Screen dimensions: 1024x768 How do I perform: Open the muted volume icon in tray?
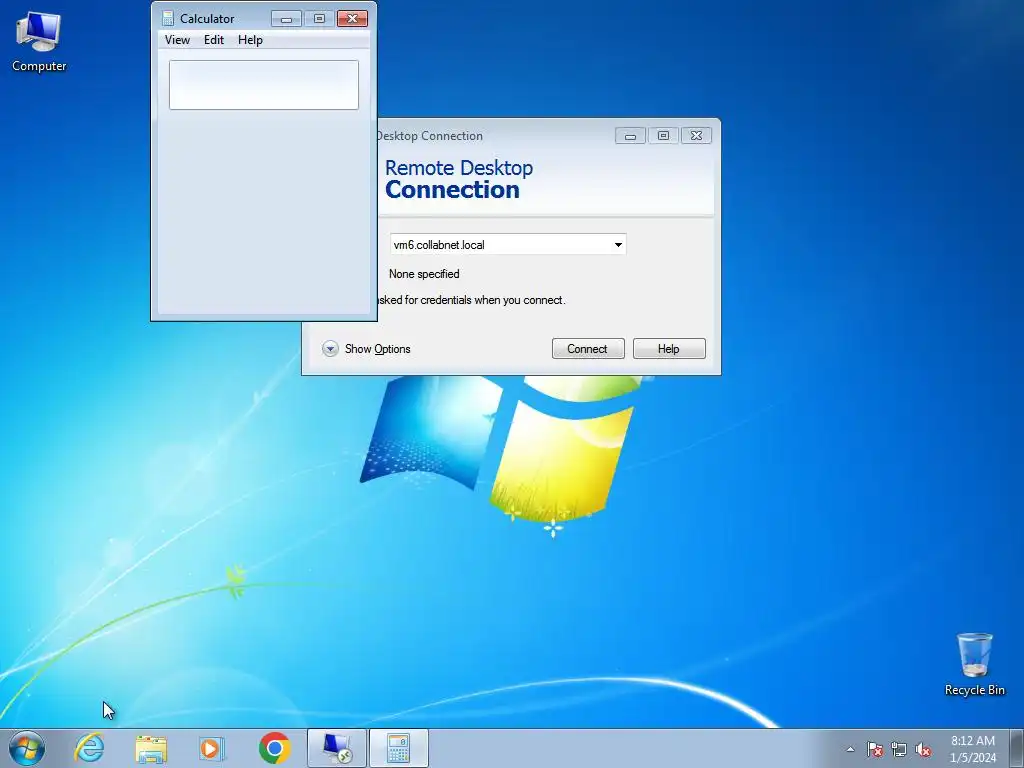[923, 749]
